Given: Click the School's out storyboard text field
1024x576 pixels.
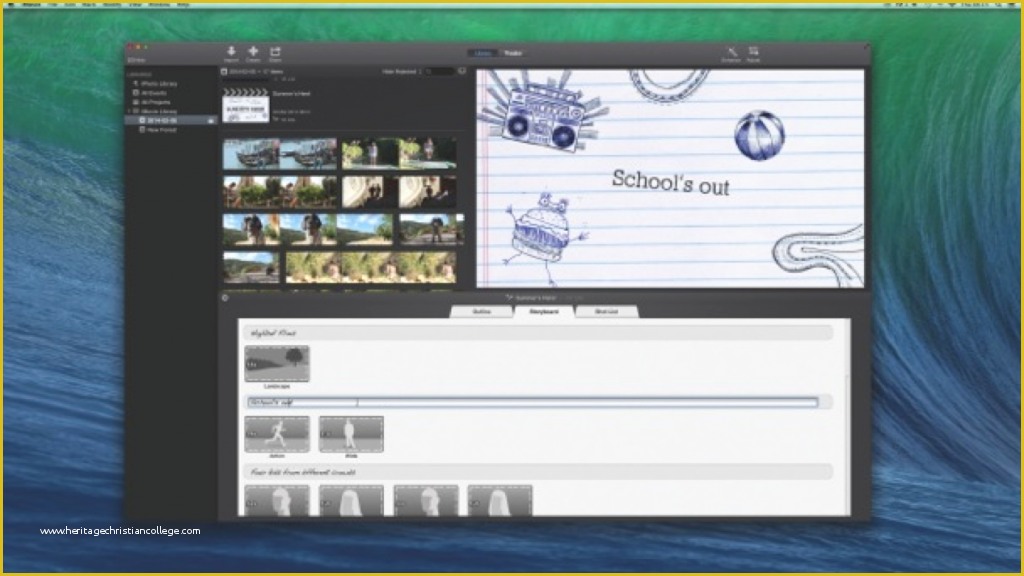Looking at the screenshot, I should pyautogui.click(x=532, y=402).
